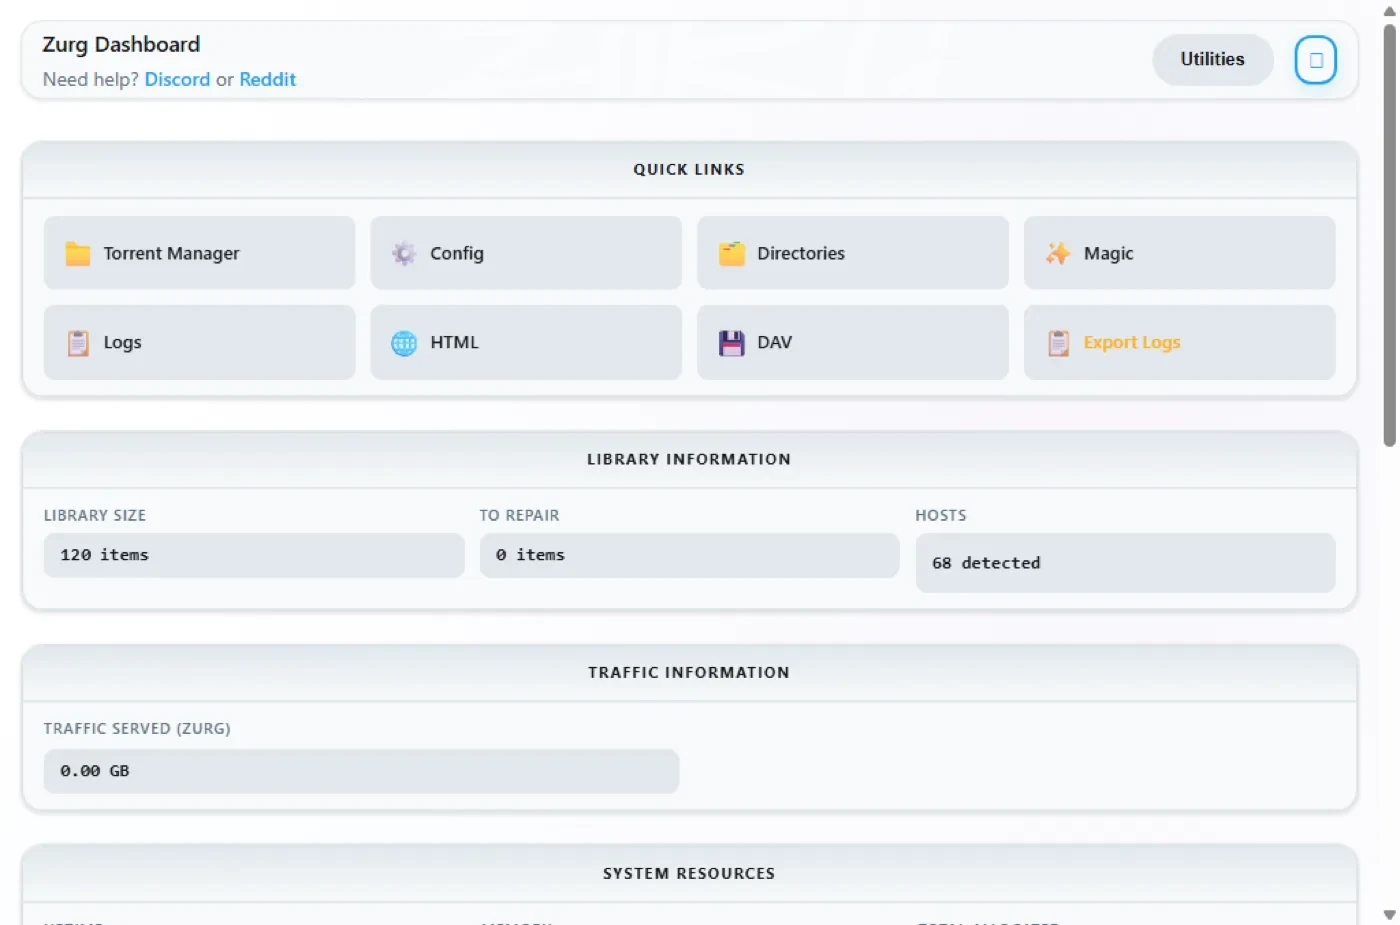This screenshot has height=925, width=1400.
Task: View Logs via quick link
Action: pyautogui.click(x=199, y=342)
